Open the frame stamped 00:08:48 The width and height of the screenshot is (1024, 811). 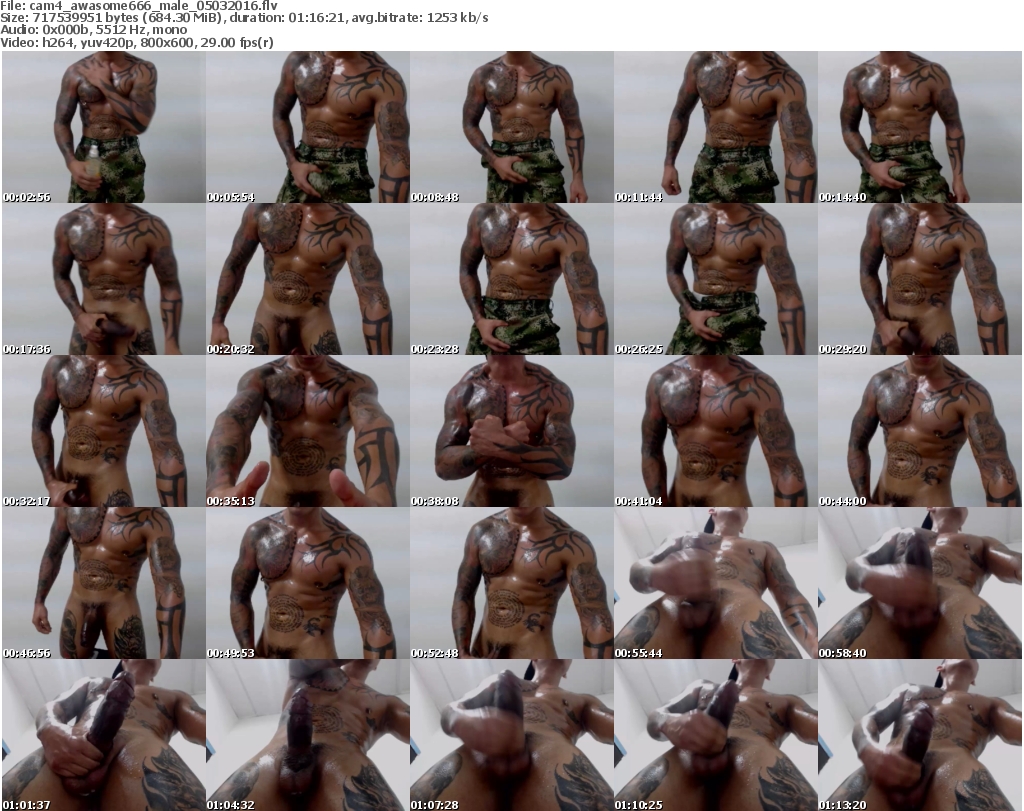511,127
